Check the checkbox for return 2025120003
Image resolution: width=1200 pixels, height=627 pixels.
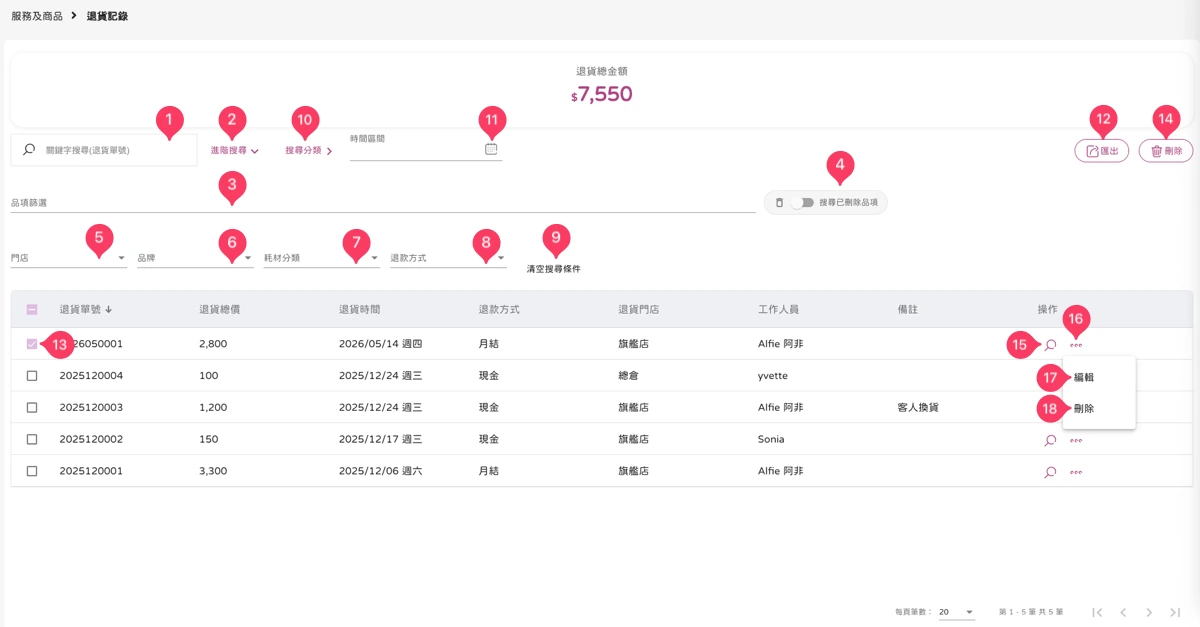point(32,408)
